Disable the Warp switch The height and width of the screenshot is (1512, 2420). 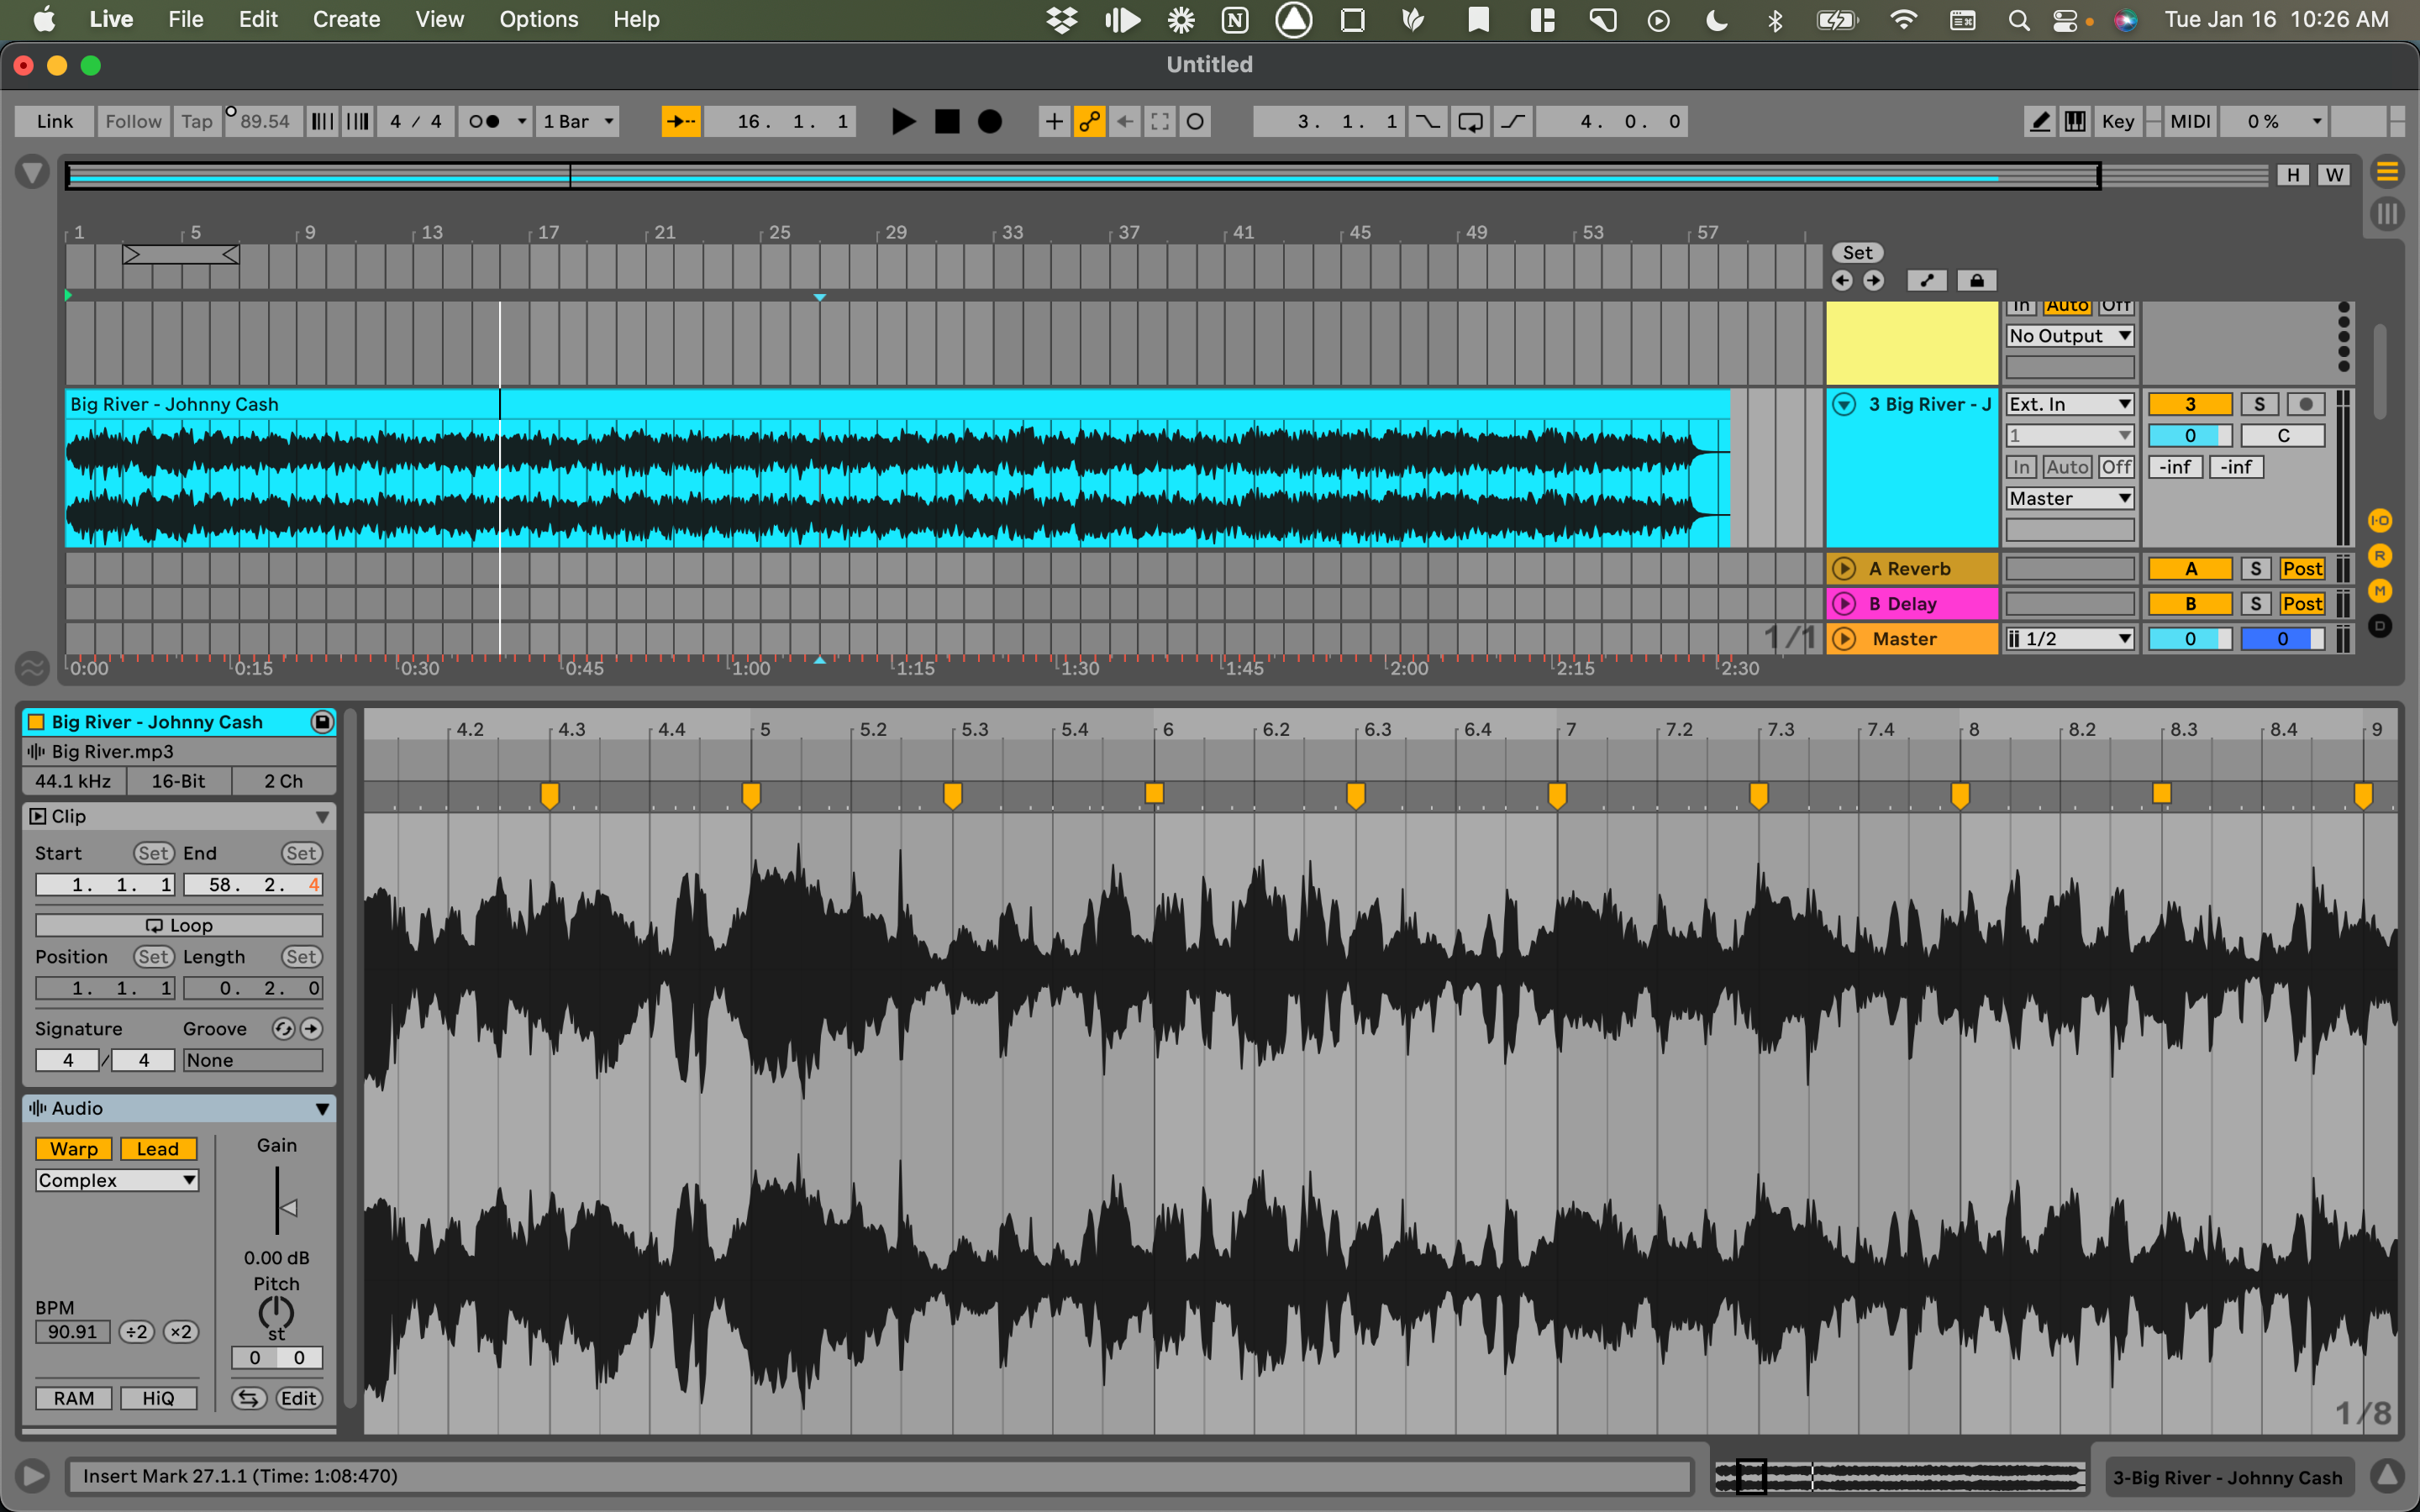coord(73,1149)
